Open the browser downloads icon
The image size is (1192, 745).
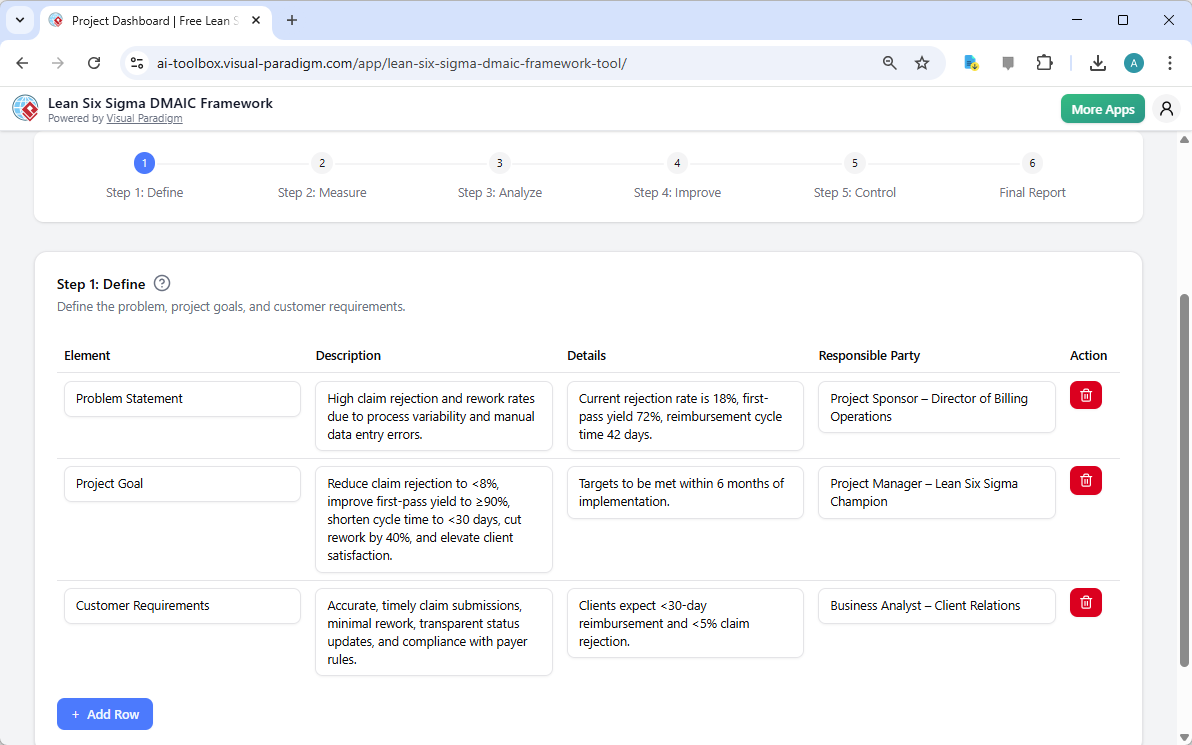click(1097, 62)
